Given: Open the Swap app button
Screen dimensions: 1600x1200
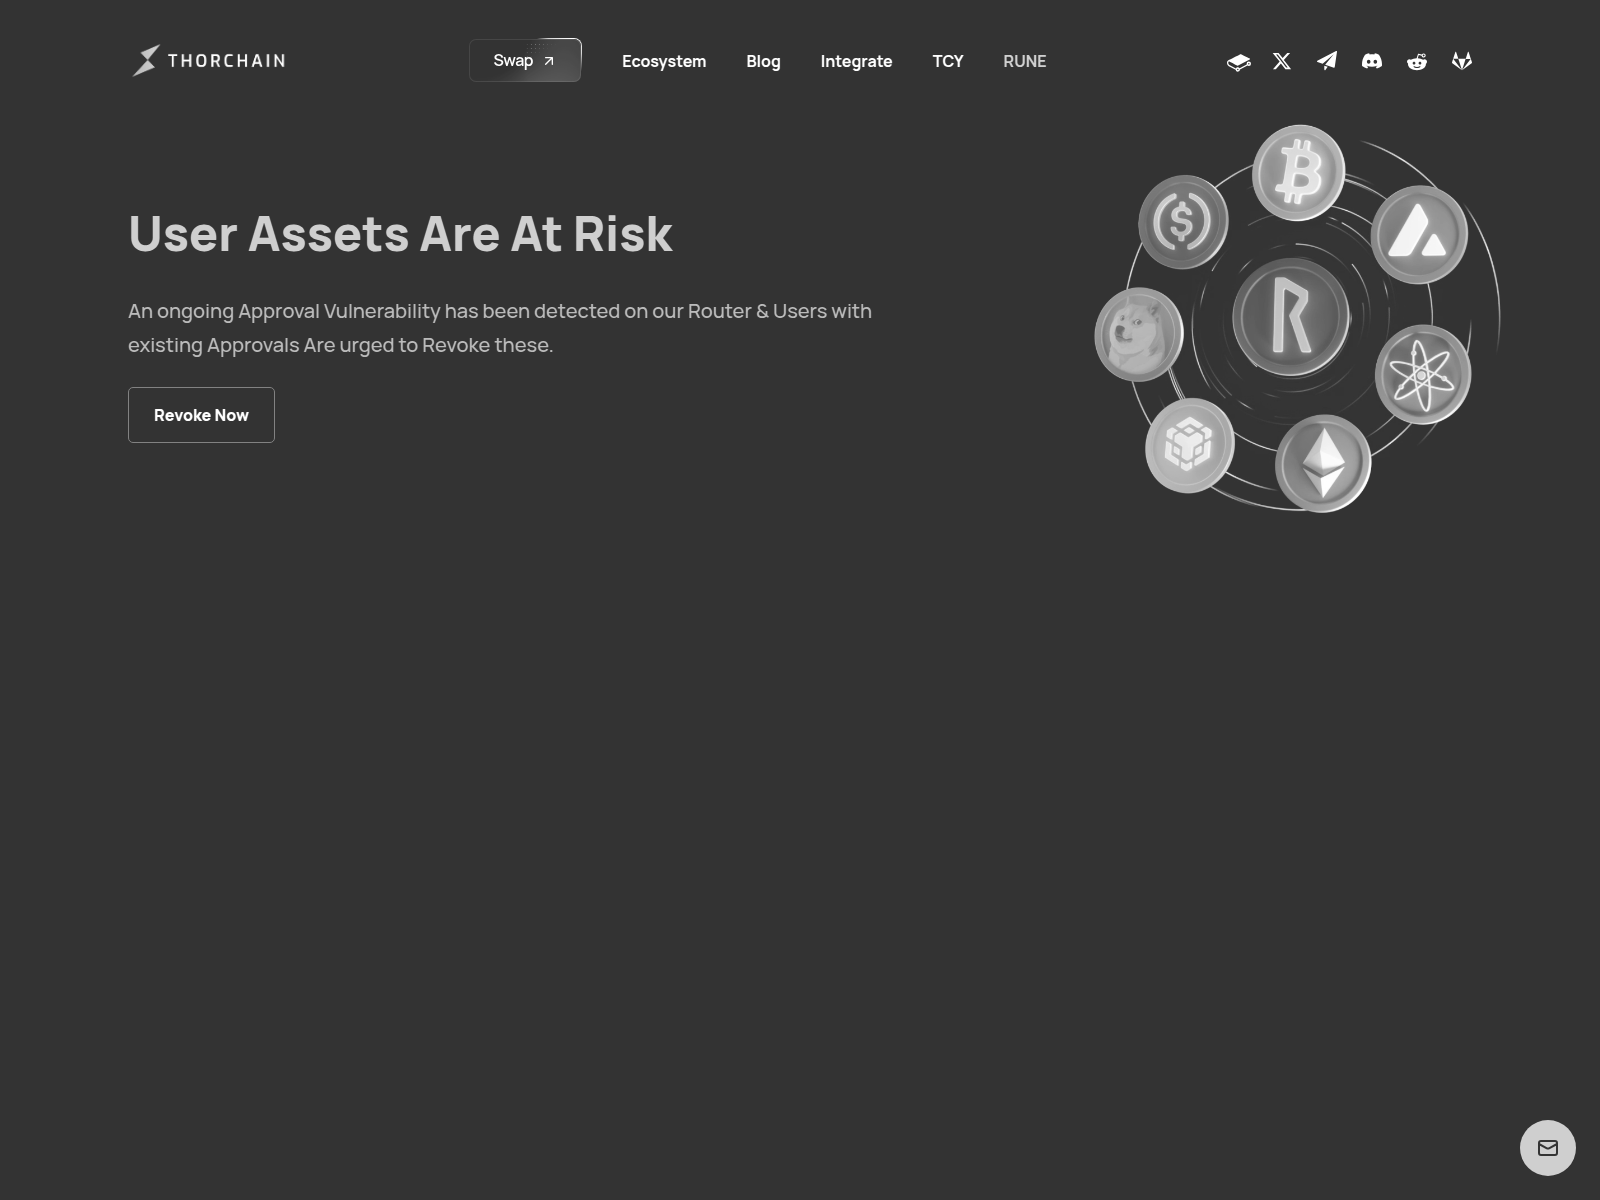Looking at the screenshot, I should click(x=525, y=60).
